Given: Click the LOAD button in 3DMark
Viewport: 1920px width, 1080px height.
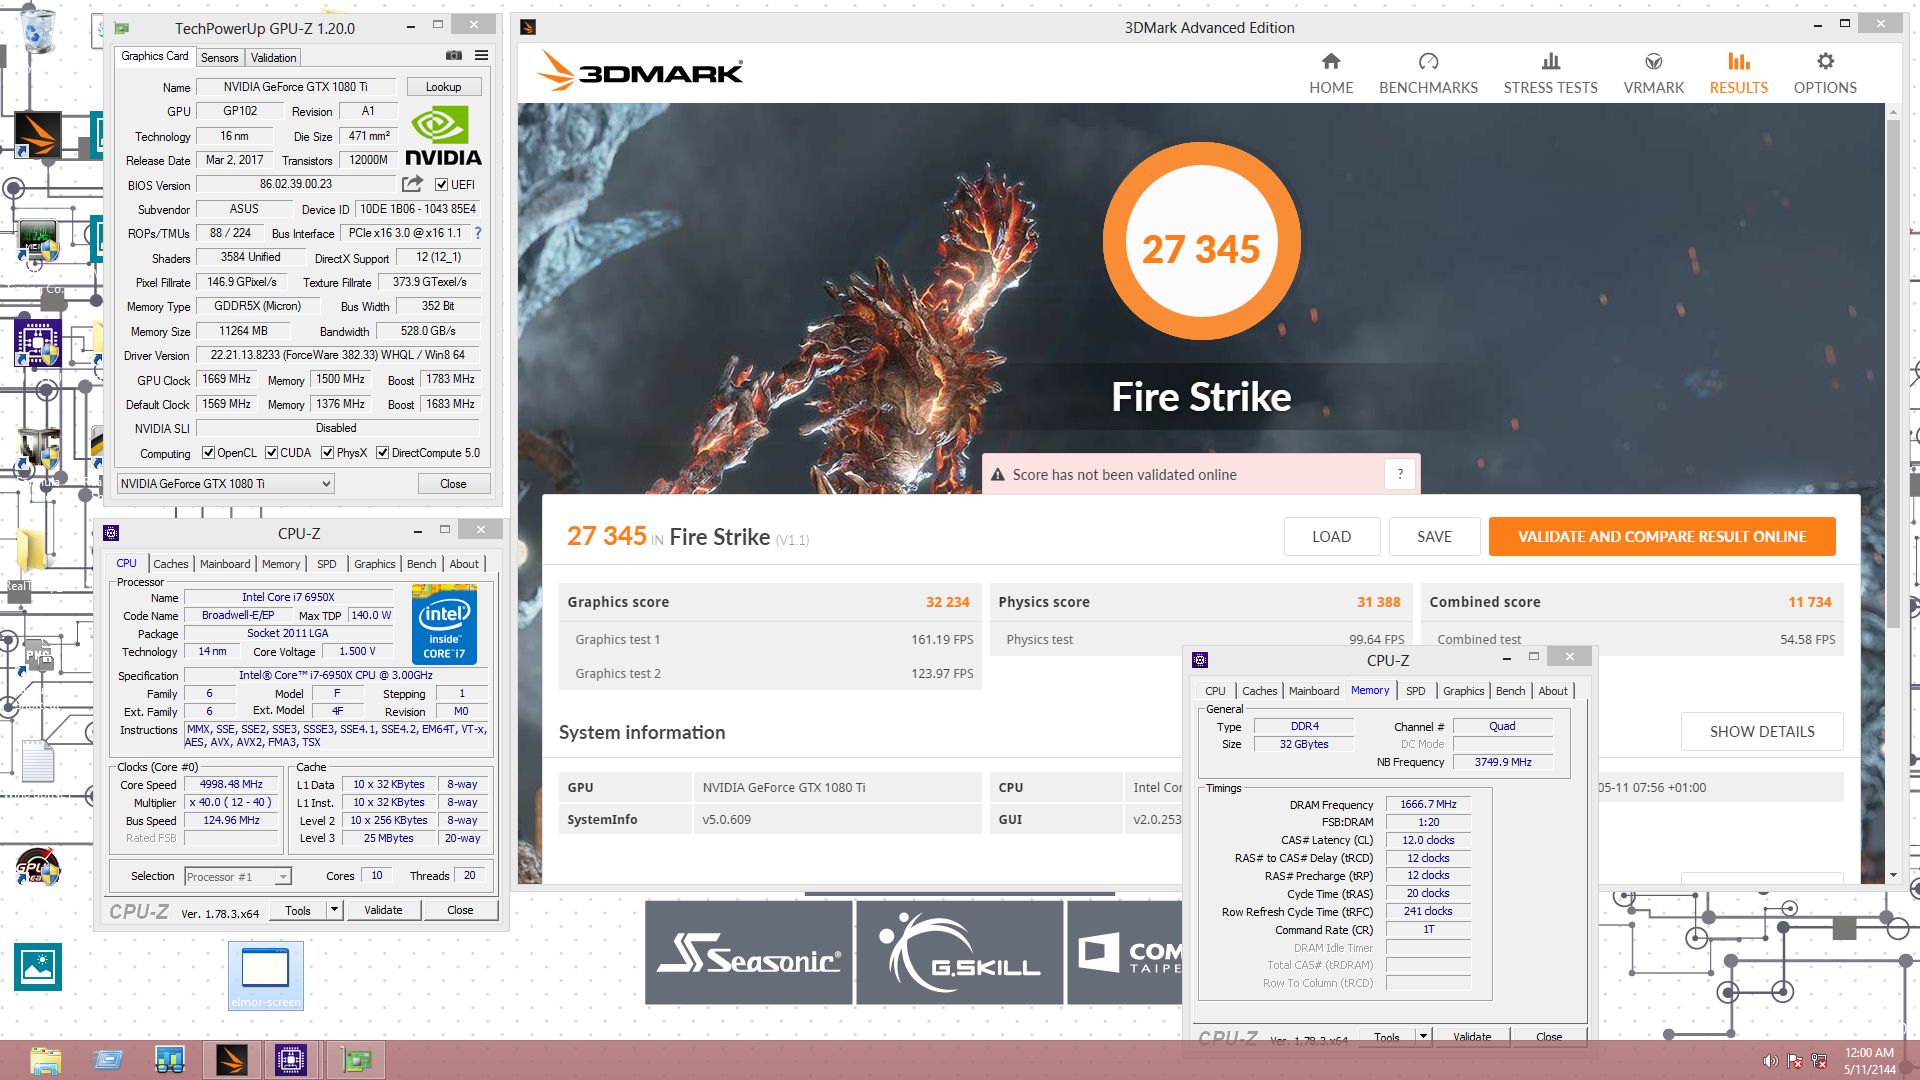Looking at the screenshot, I should coord(1331,537).
